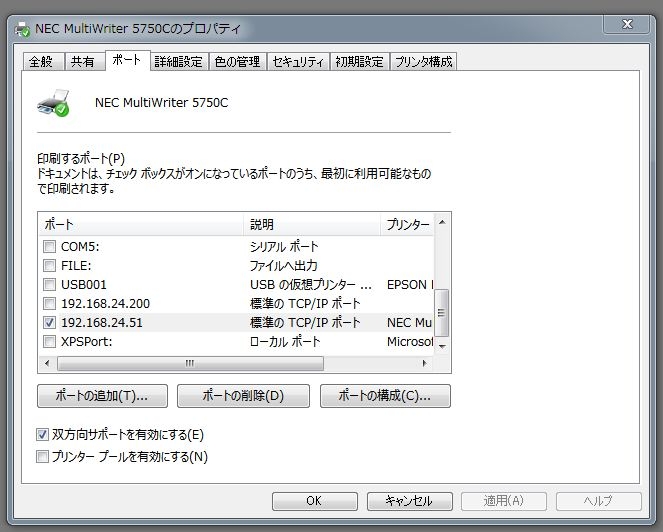663x532 pixels.
Task: Click the NEC Mu printer cell
Action: (409, 323)
